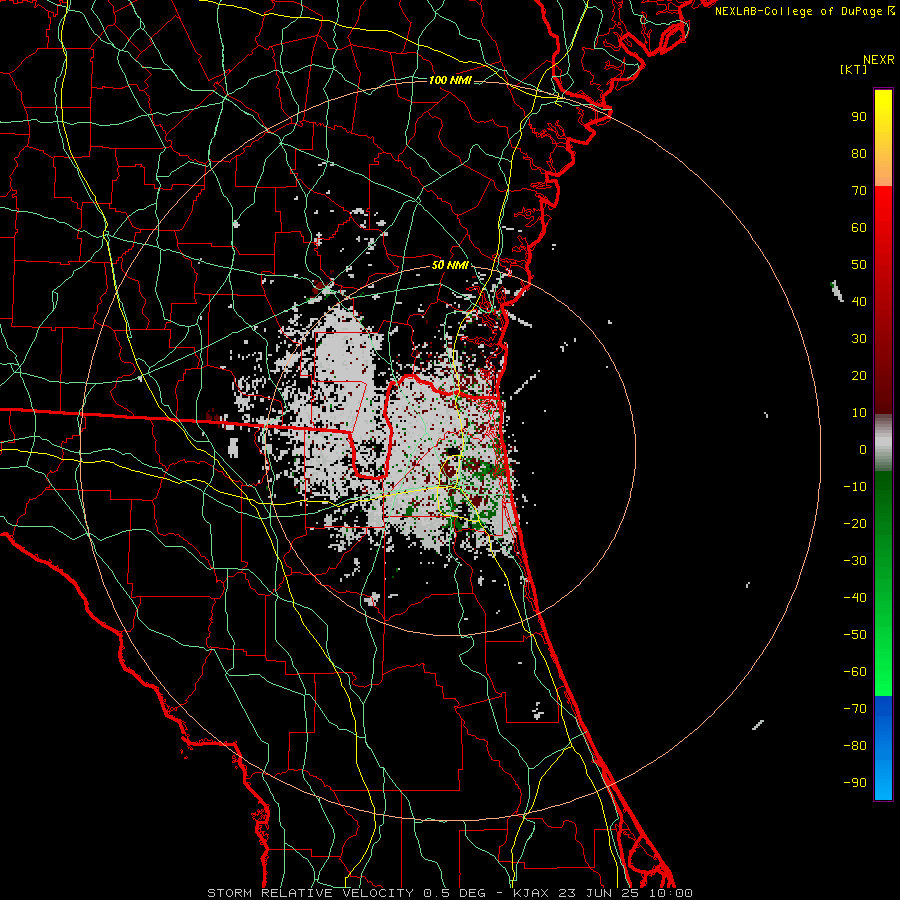Click the 100 NMI range ring label
The image size is (900, 900).
pos(450,80)
